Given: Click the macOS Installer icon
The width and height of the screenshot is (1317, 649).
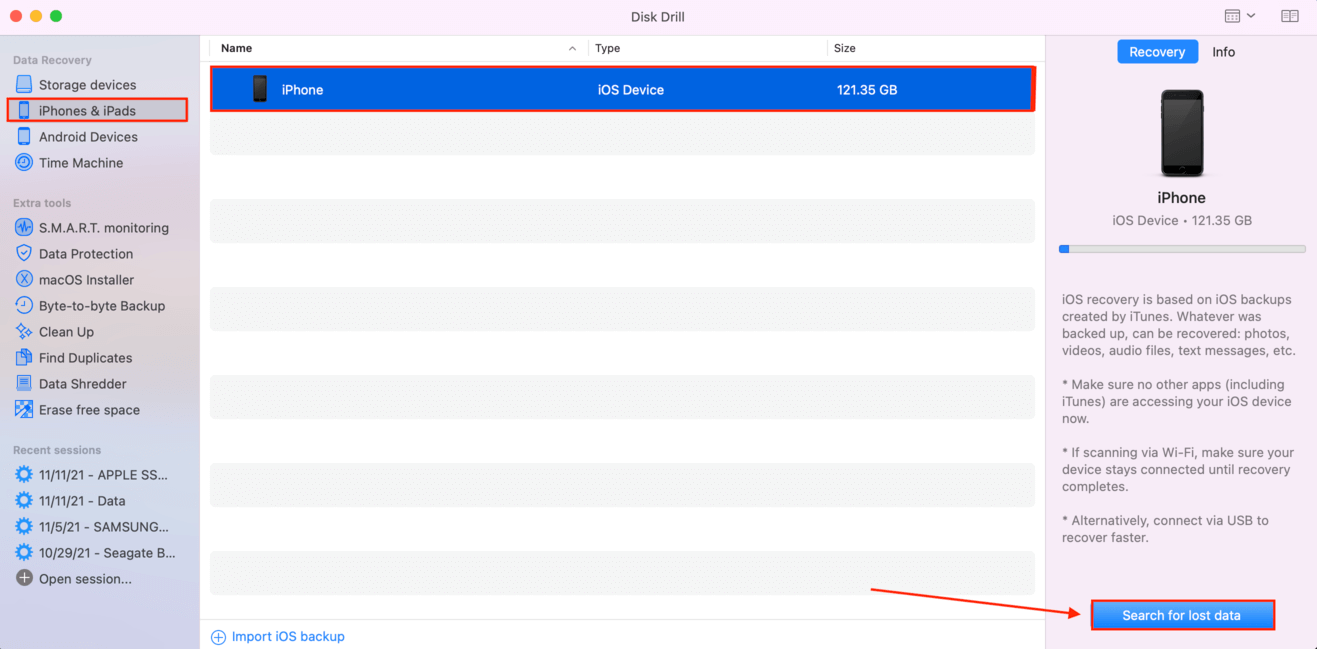Looking at the screenshot, I should [24, 280].
